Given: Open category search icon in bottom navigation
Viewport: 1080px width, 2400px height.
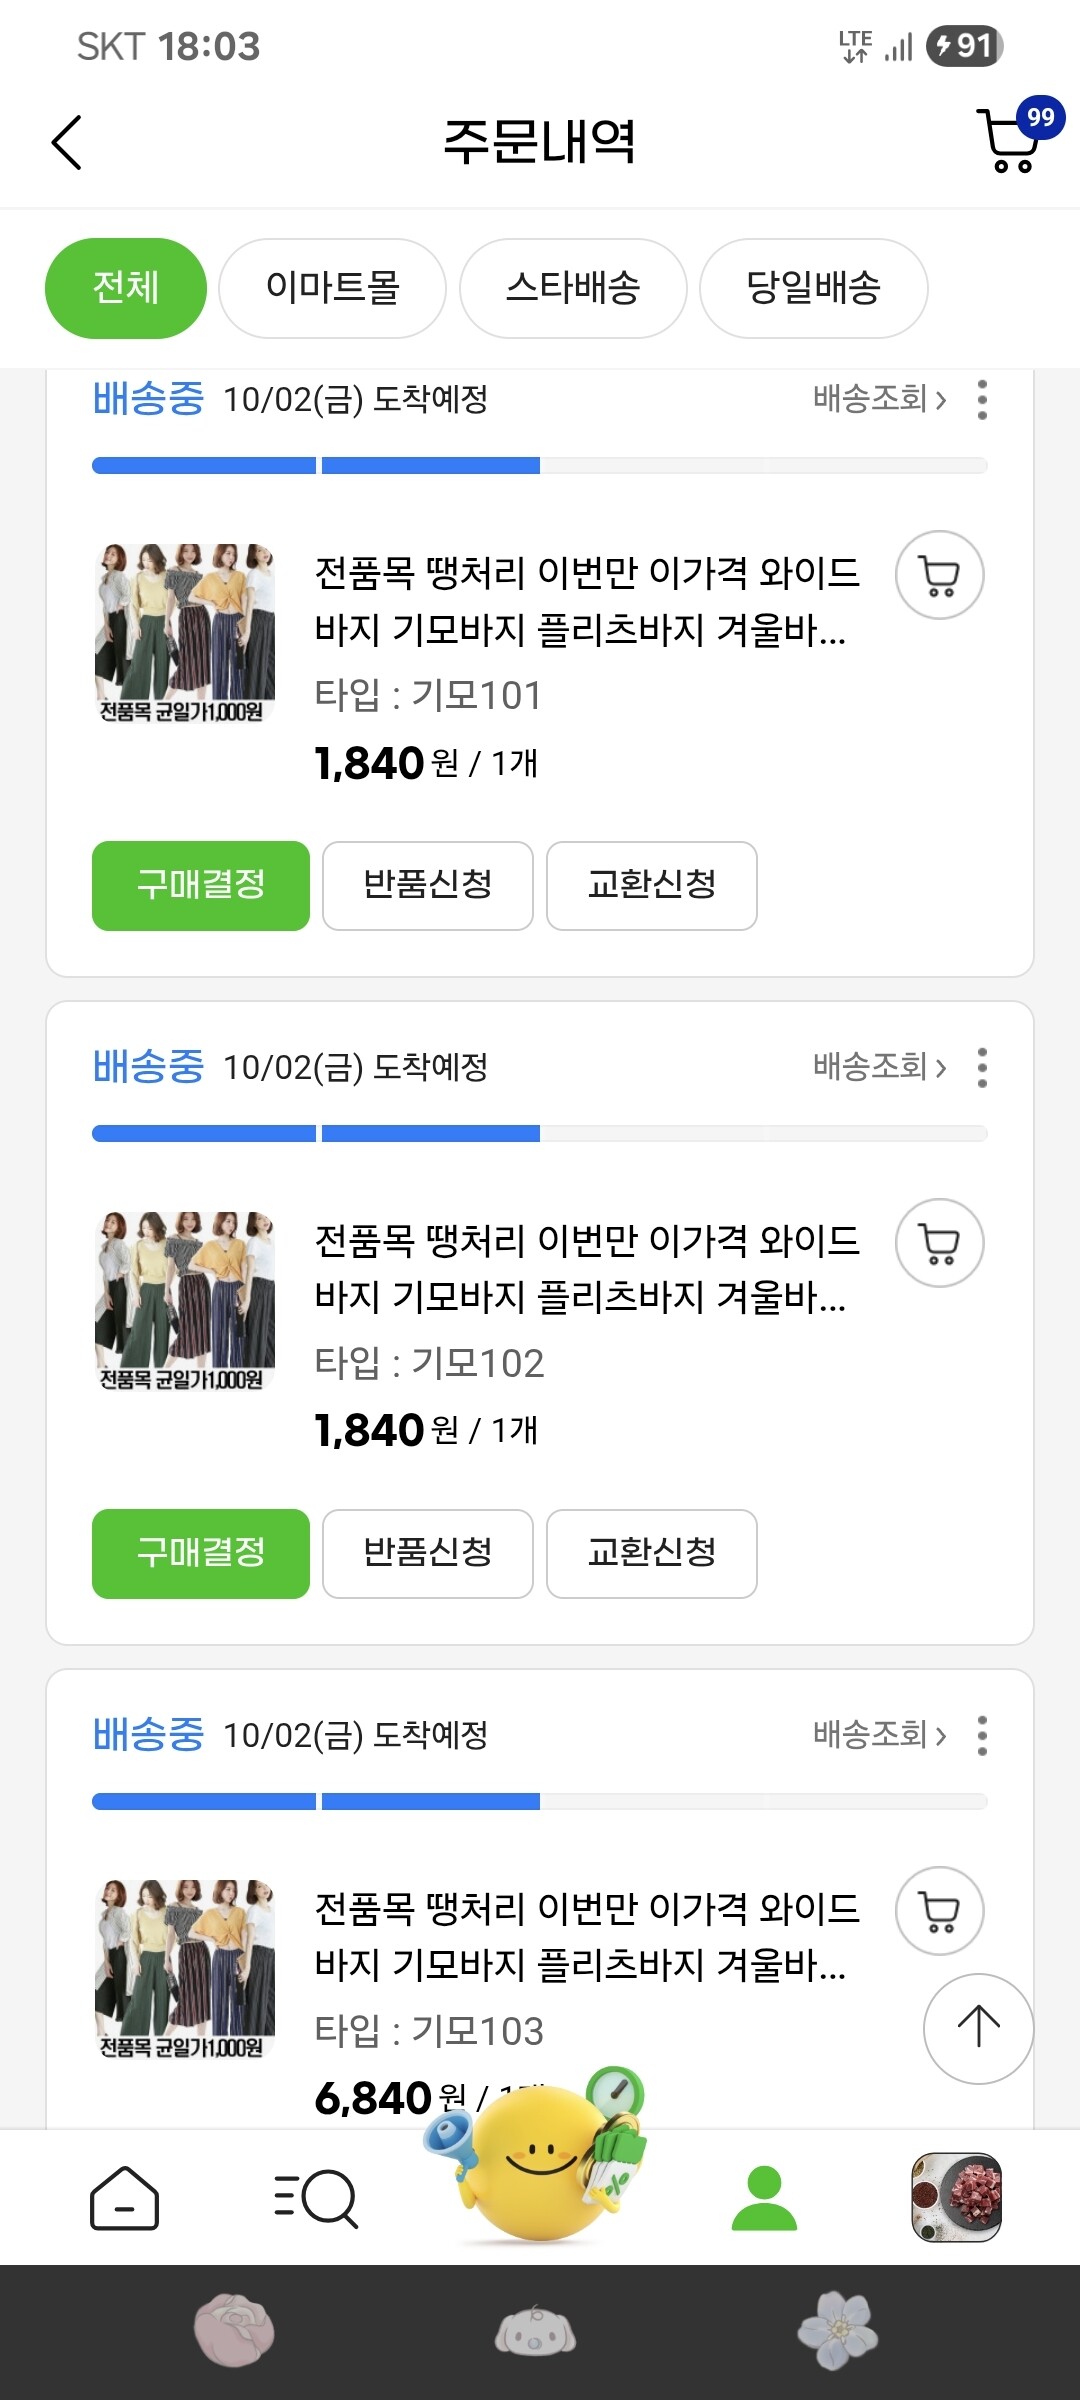Looking at the screenshot, I should (316, 2198).
